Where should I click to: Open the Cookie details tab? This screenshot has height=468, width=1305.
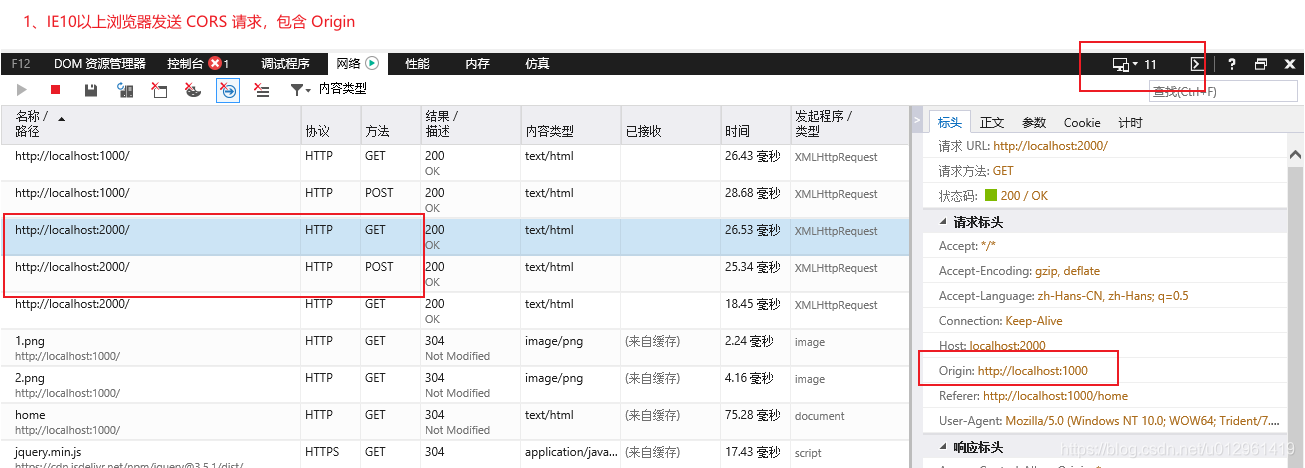[1082, 122]
